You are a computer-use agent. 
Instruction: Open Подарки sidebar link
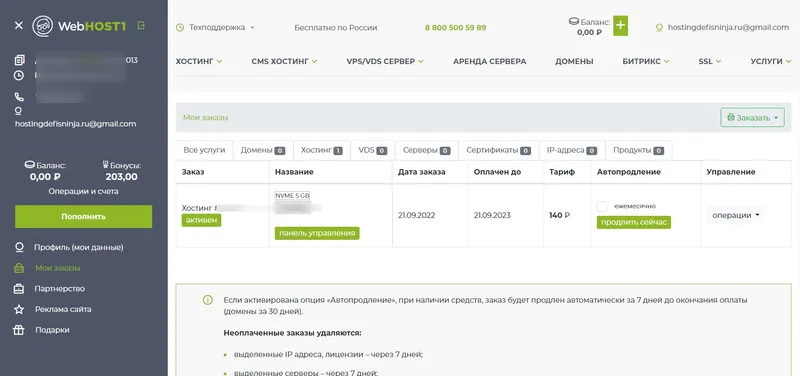[x=52, y=330]
